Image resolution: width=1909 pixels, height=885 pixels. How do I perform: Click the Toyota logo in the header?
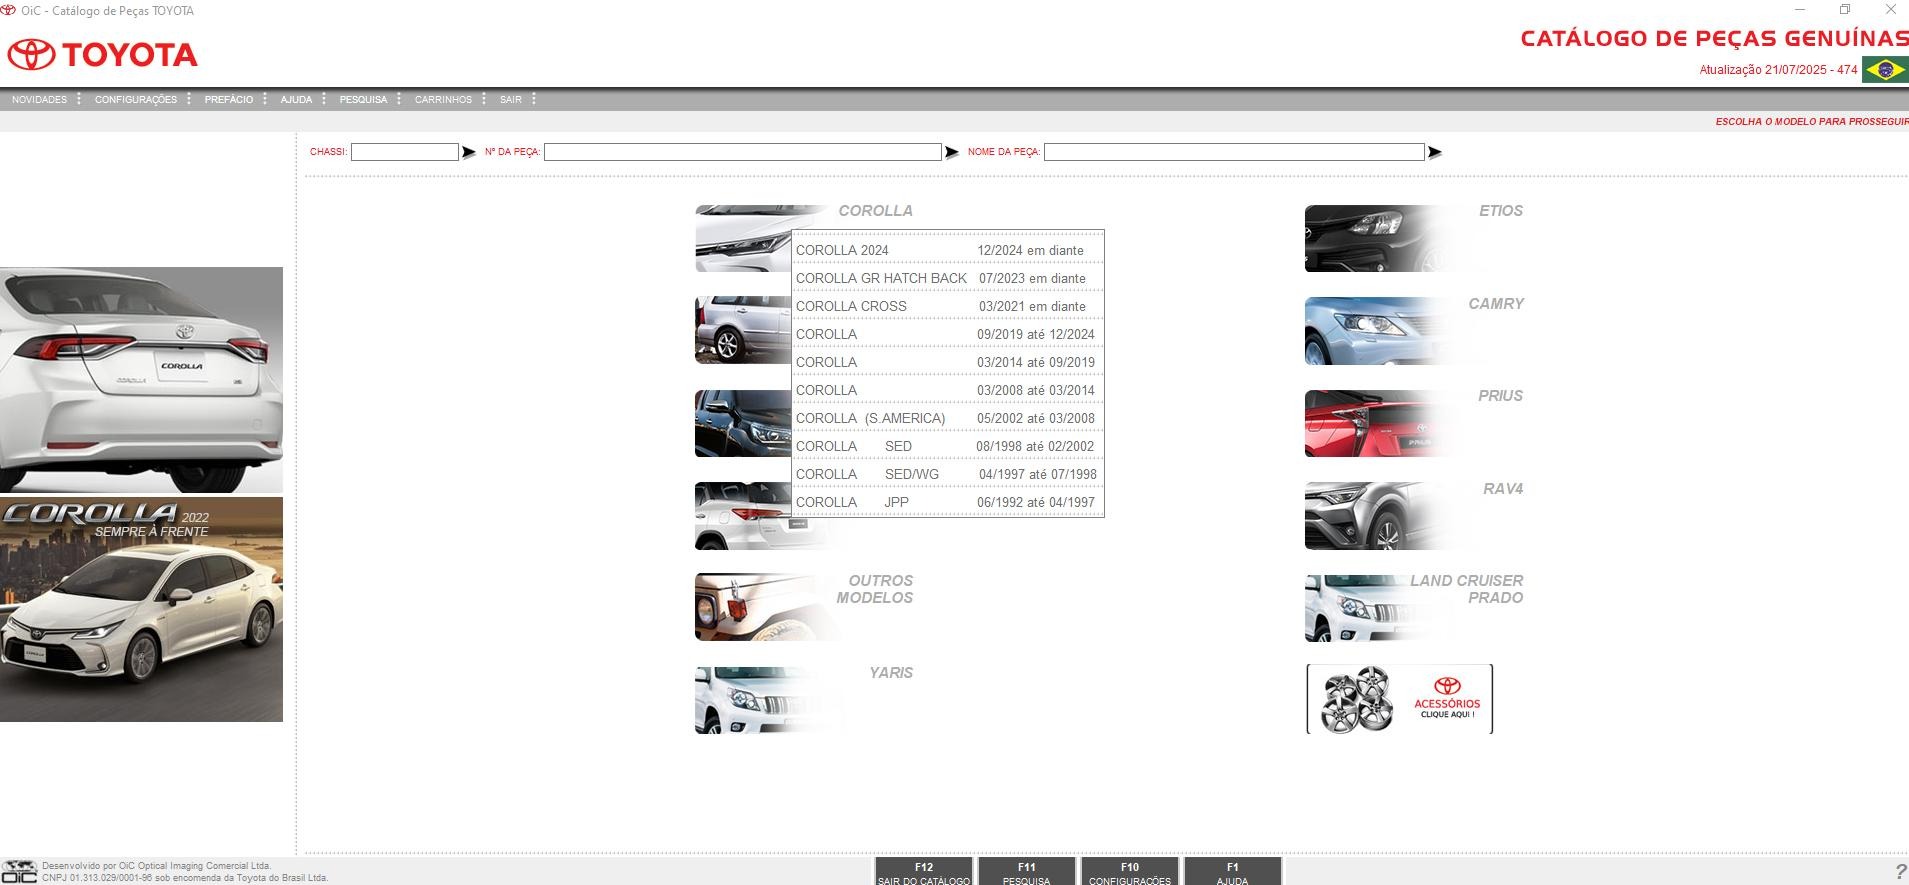coord(103,55)
